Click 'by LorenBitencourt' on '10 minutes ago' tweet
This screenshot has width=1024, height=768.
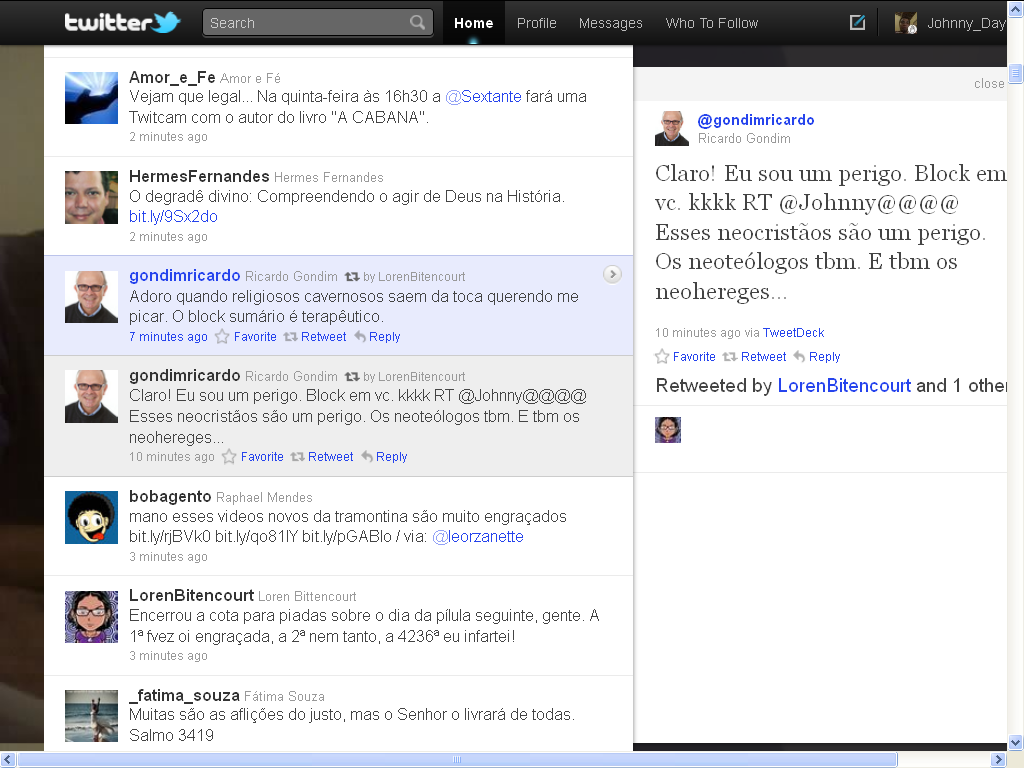coord(414,377)
